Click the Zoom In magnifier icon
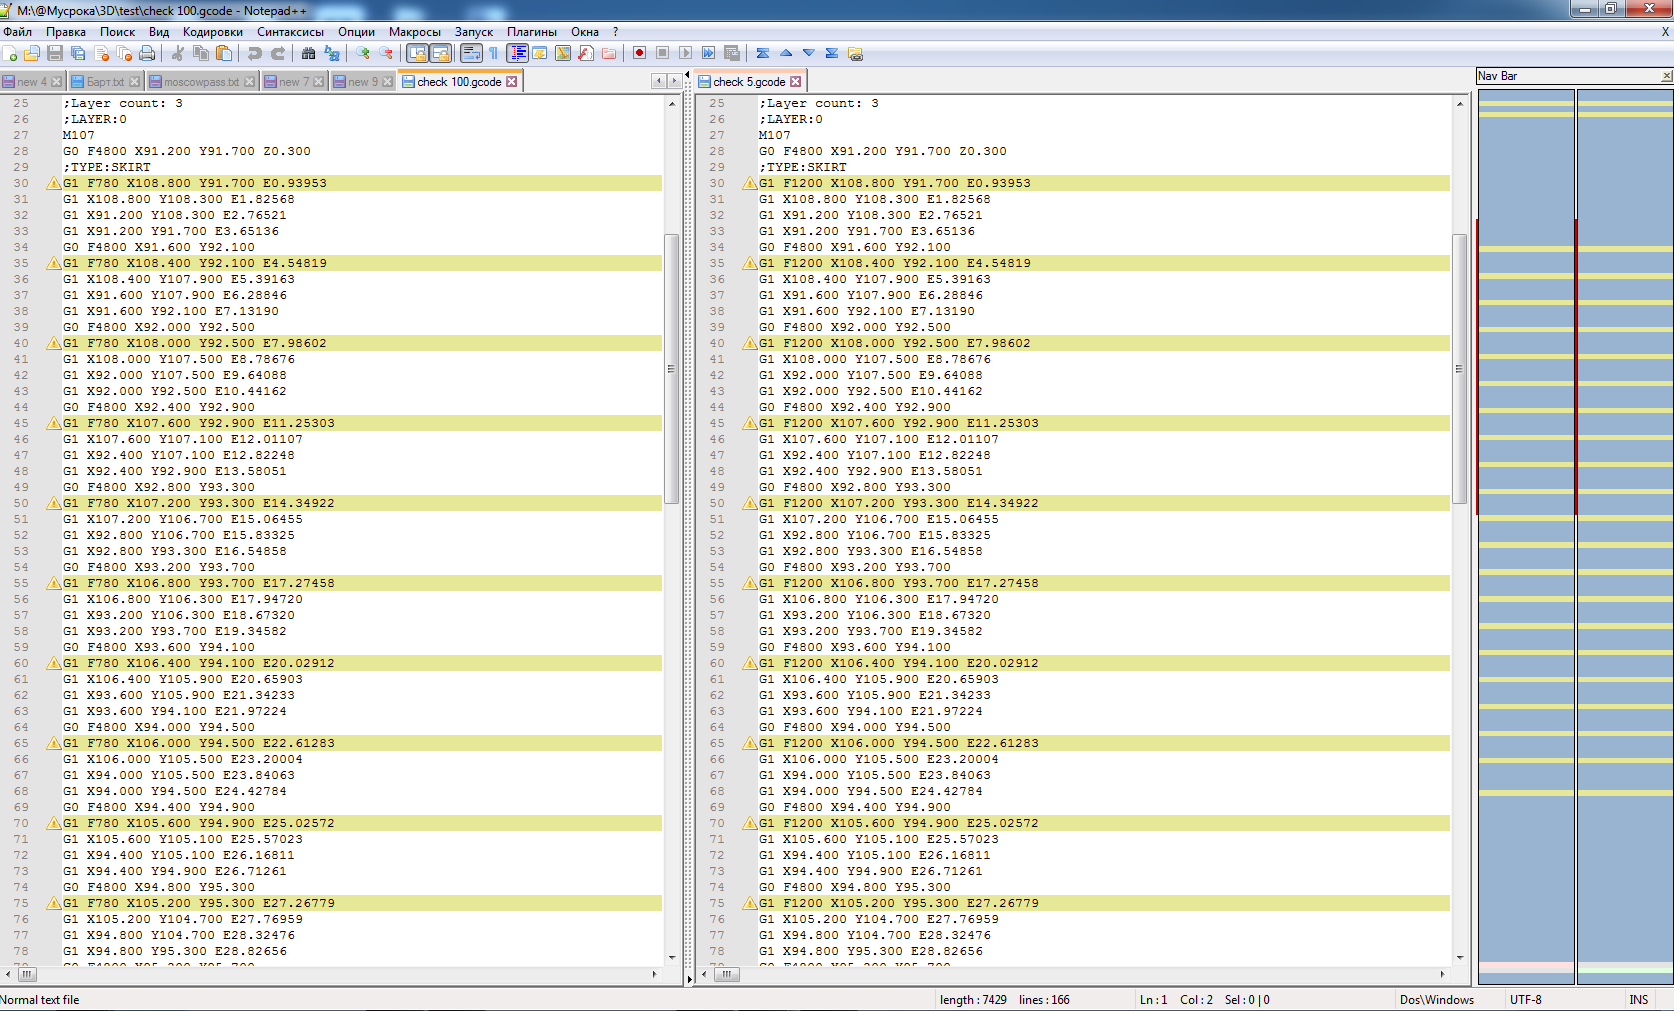The image size is (1674, 1011). click(x=363, y=54)
